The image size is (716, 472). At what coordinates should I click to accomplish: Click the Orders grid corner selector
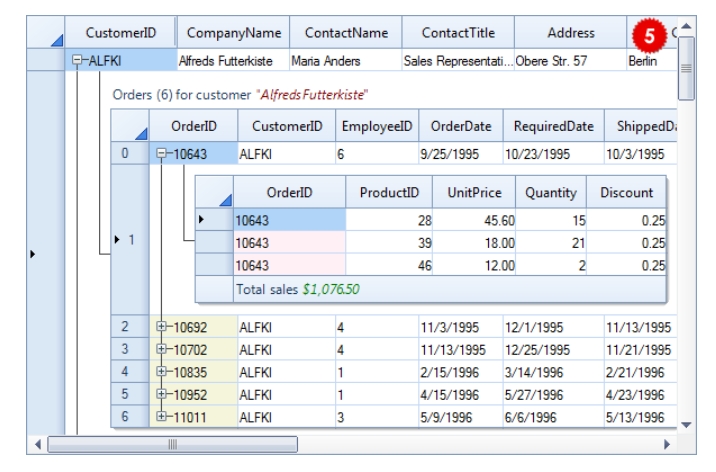[130, 127]
